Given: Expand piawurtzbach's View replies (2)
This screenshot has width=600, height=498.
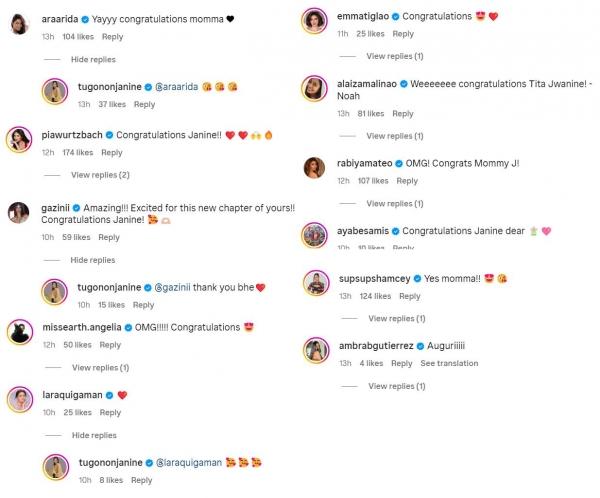Looking at the screenshot, I should [x=101, y=175].
